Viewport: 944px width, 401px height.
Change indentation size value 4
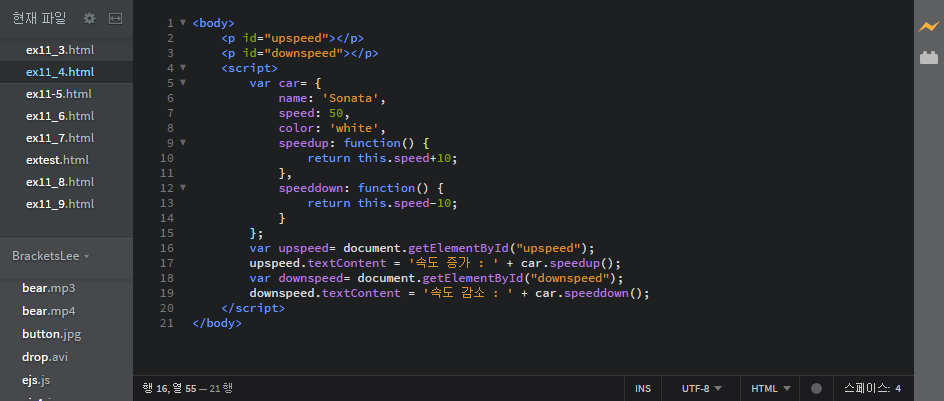click(898, 389)
